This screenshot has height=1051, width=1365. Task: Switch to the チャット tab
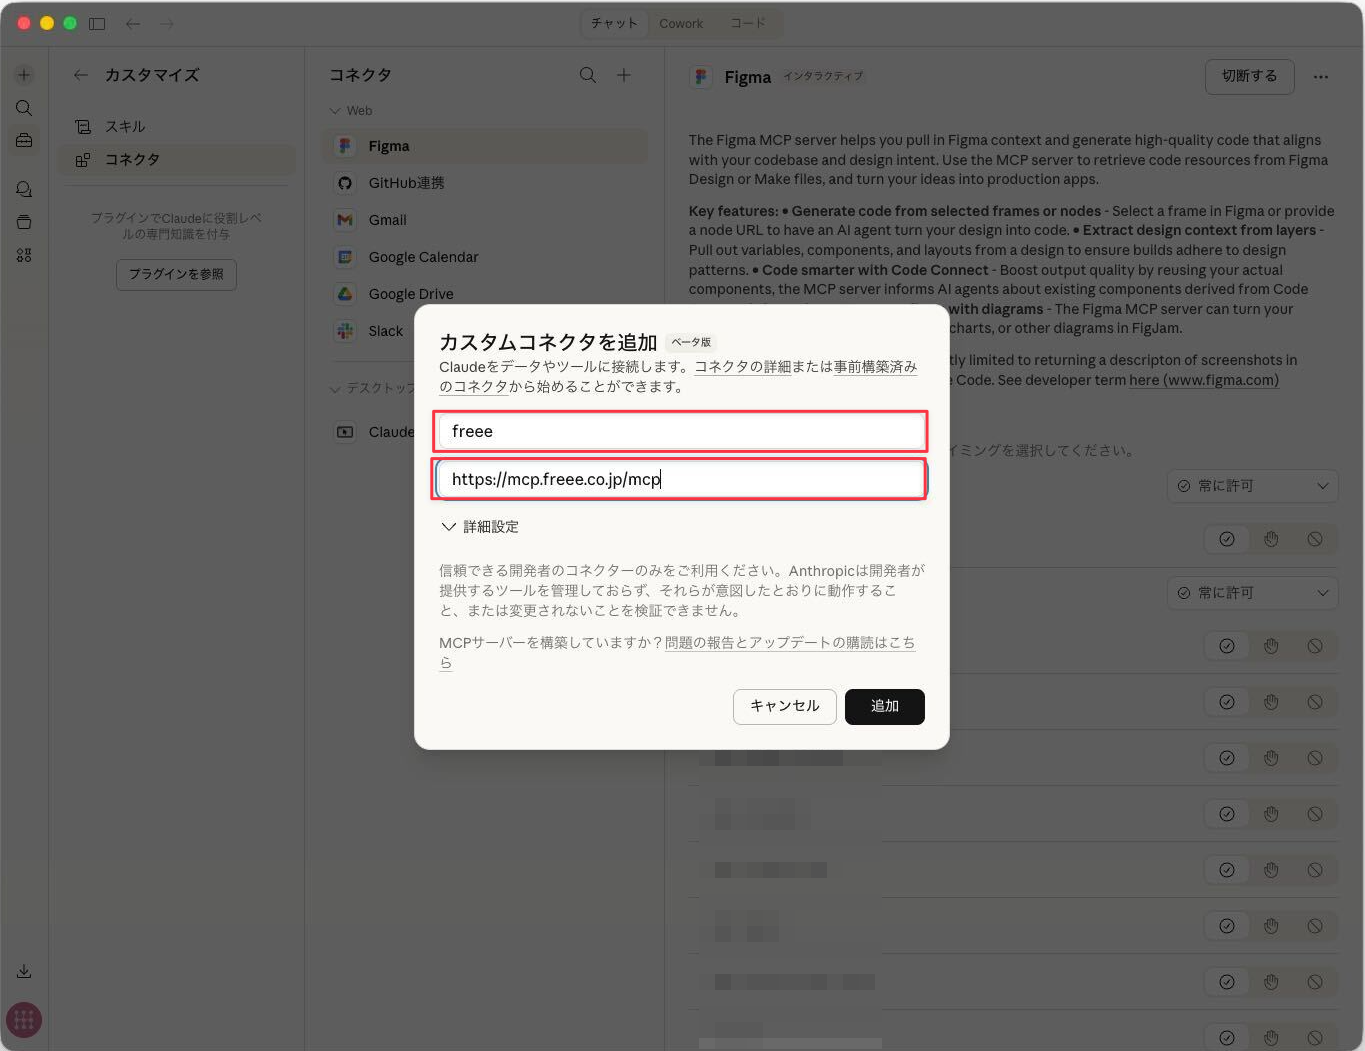coord(614,23)
